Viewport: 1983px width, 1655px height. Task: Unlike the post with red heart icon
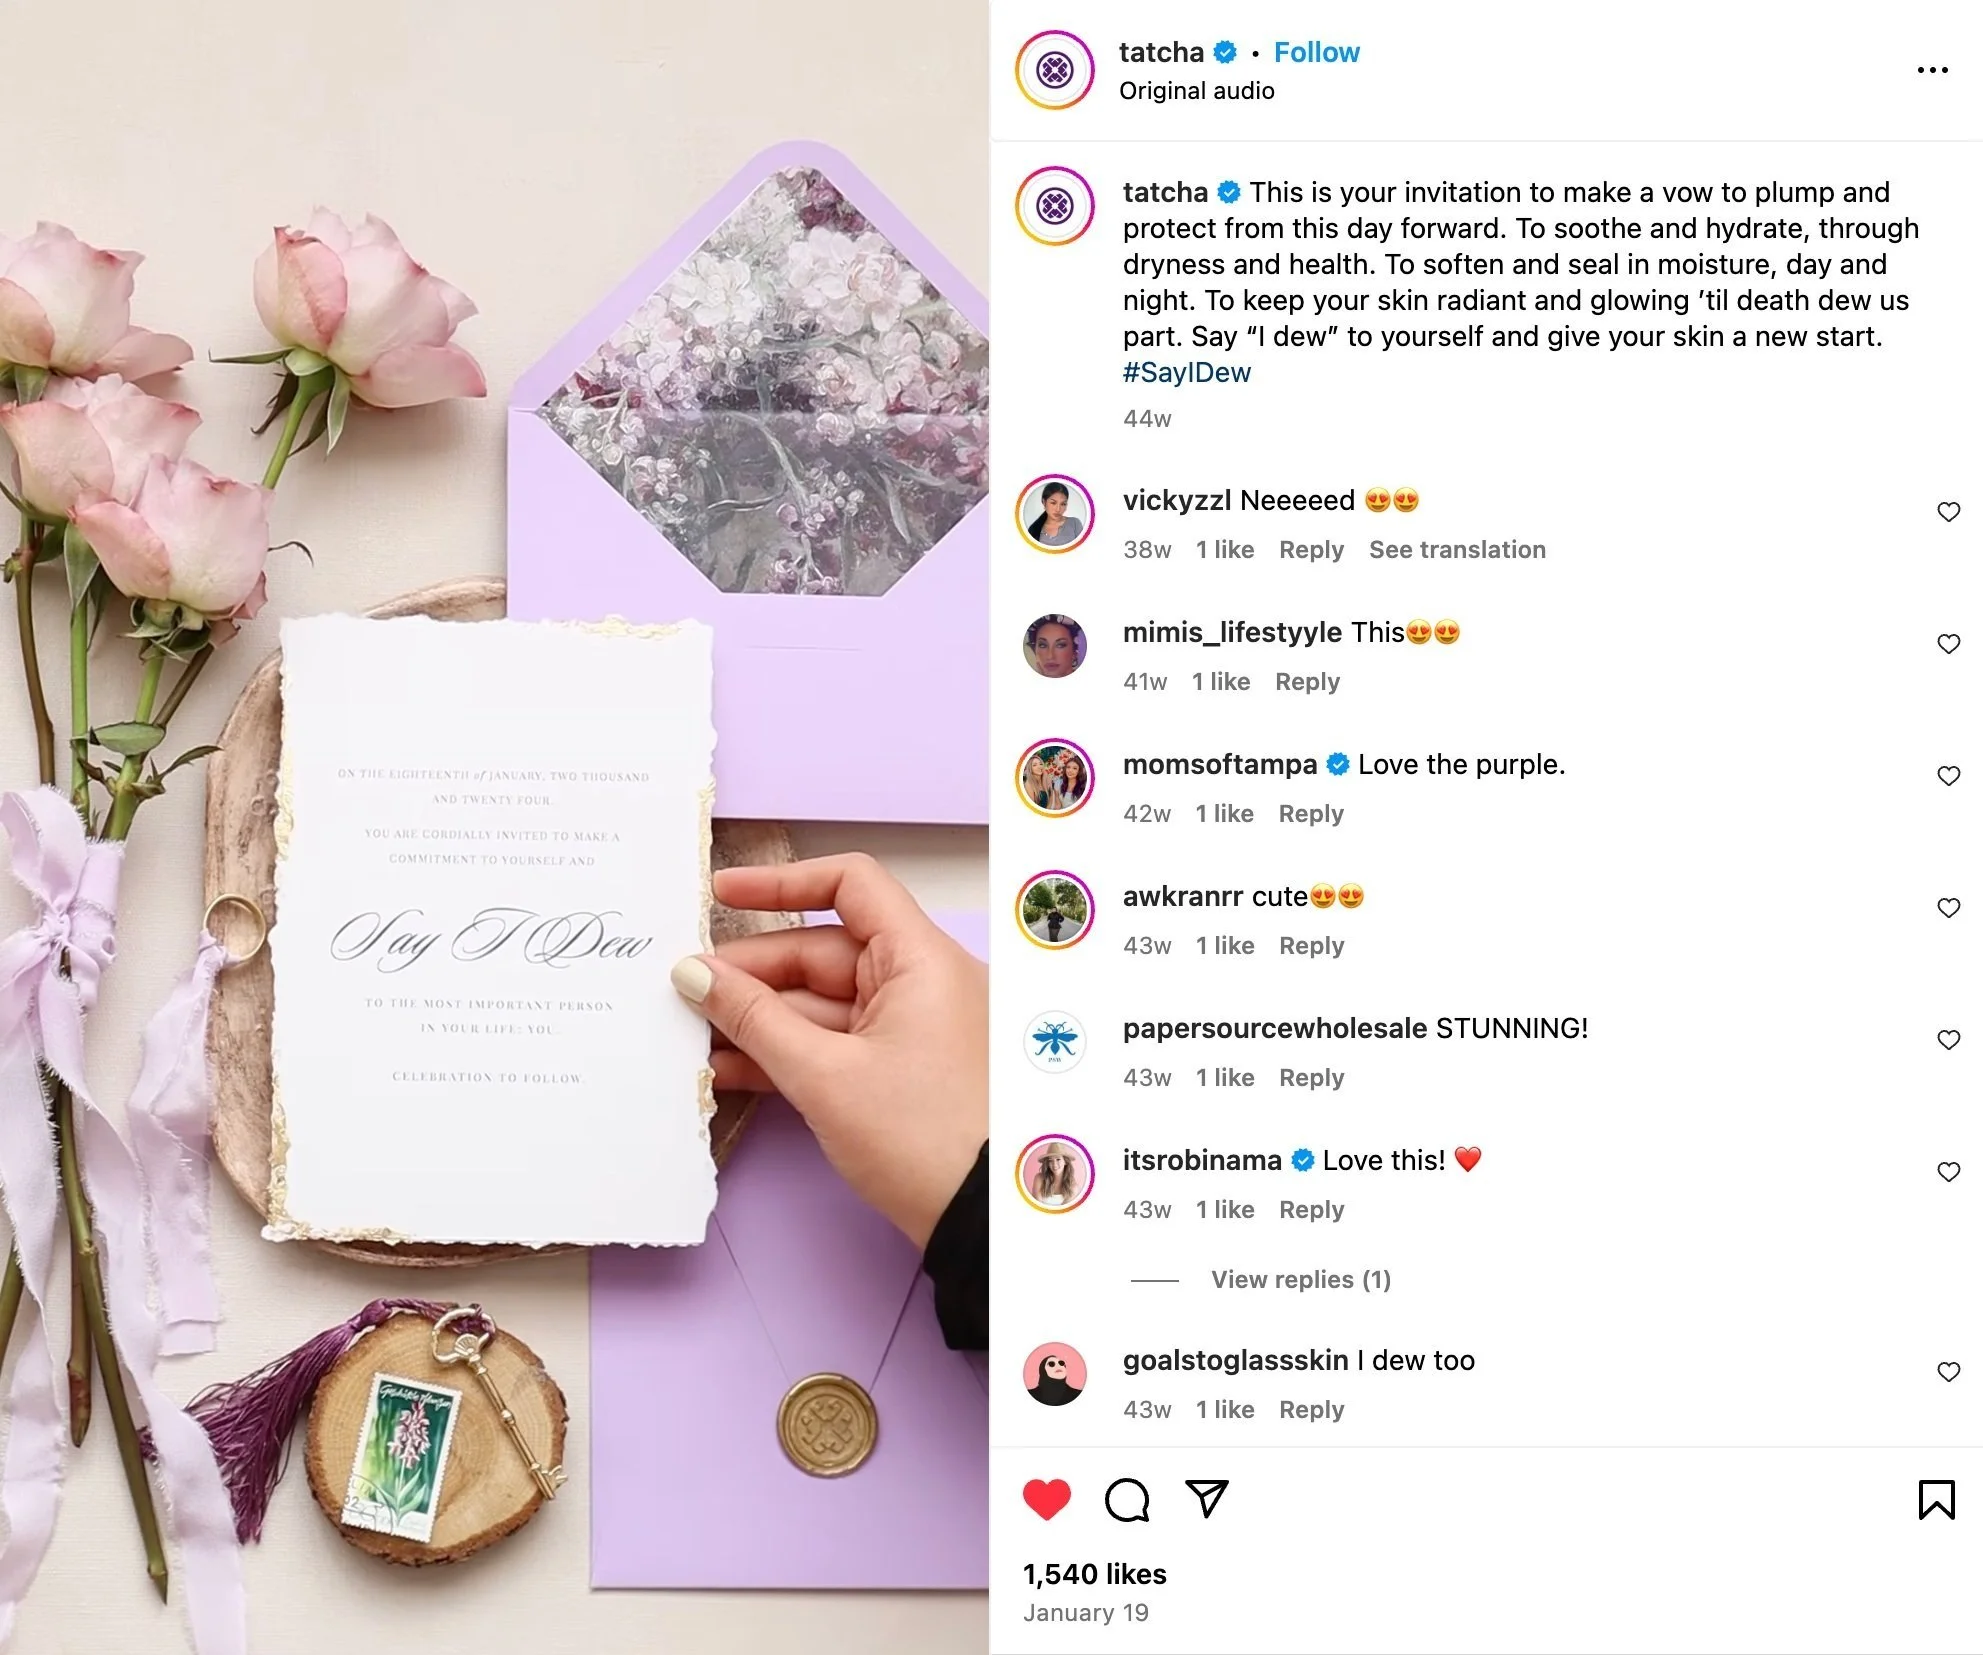pyautogui.click(x=1046, y=1499)
